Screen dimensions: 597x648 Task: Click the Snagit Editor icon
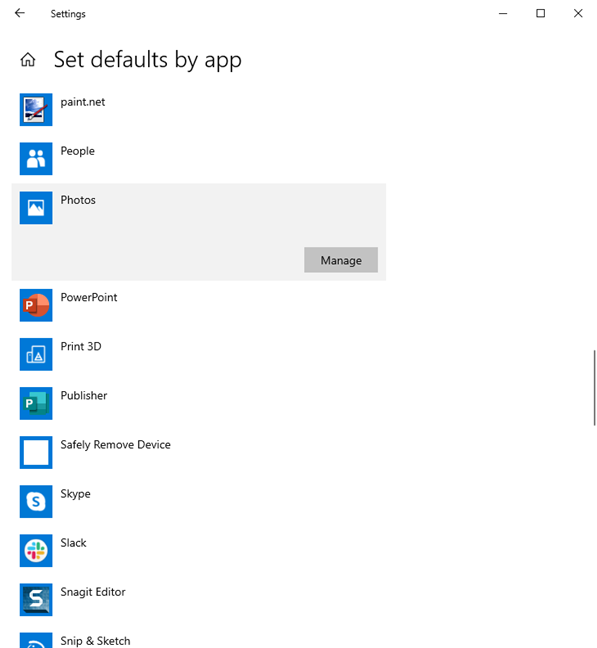[36, 600]
